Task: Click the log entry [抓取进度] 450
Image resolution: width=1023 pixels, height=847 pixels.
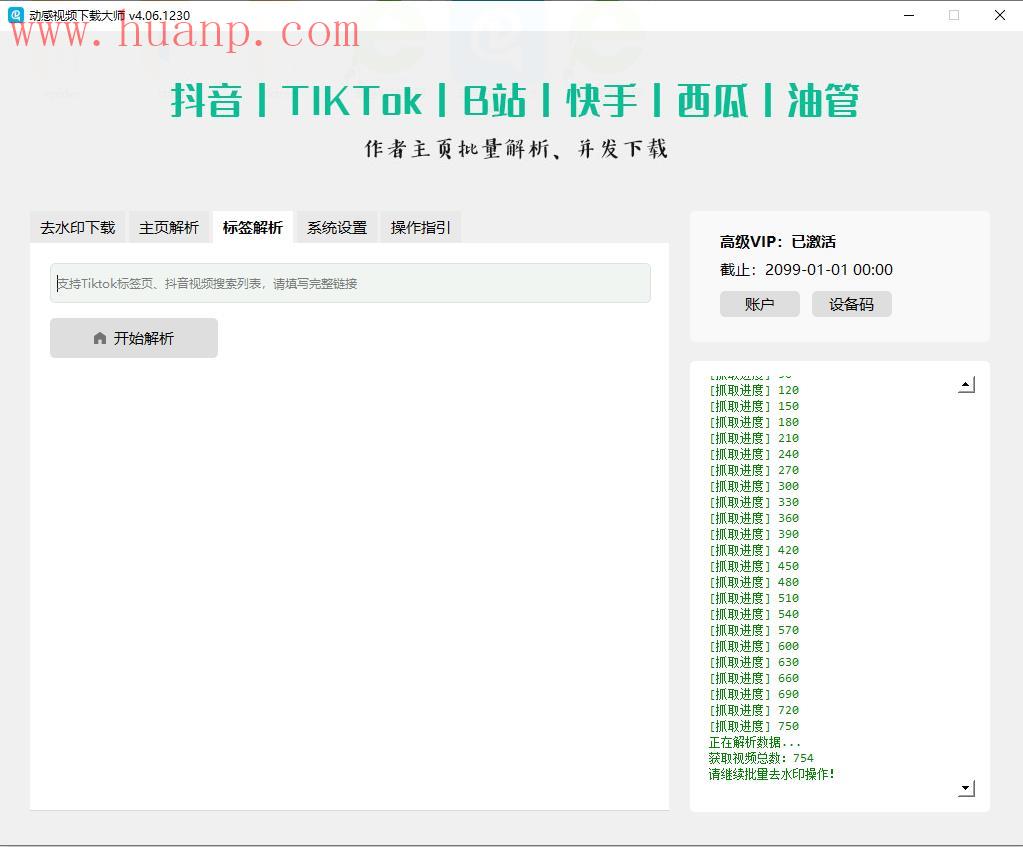Action: coord(754,566)
